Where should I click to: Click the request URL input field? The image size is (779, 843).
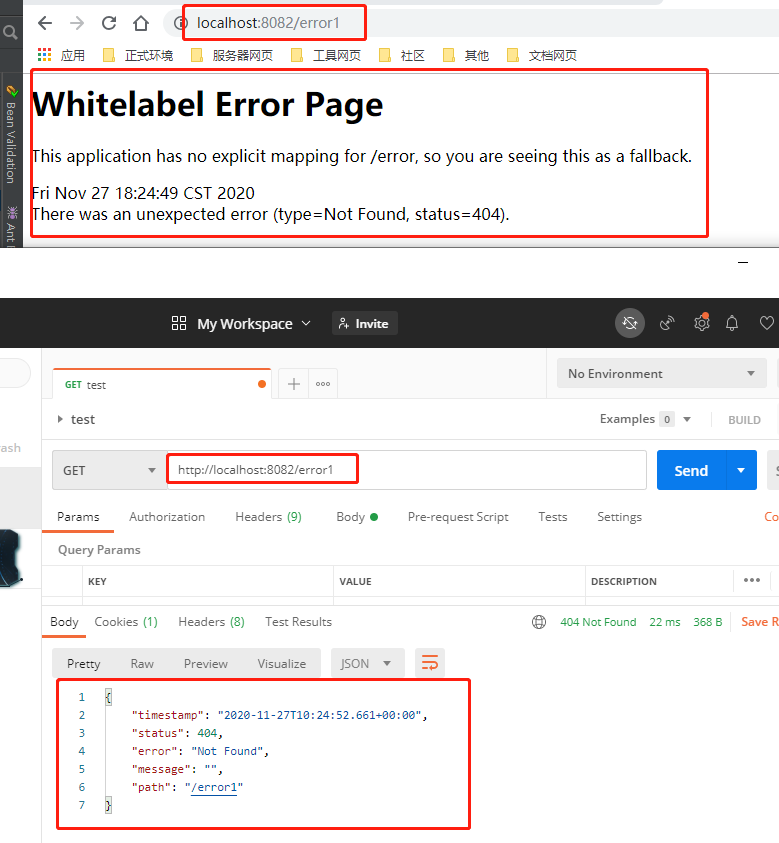(406, 470)
